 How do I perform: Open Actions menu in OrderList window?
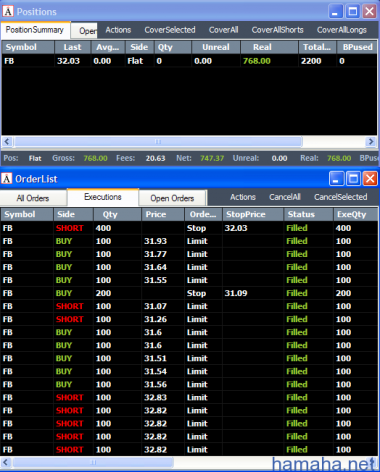click(x=243, y=197)
